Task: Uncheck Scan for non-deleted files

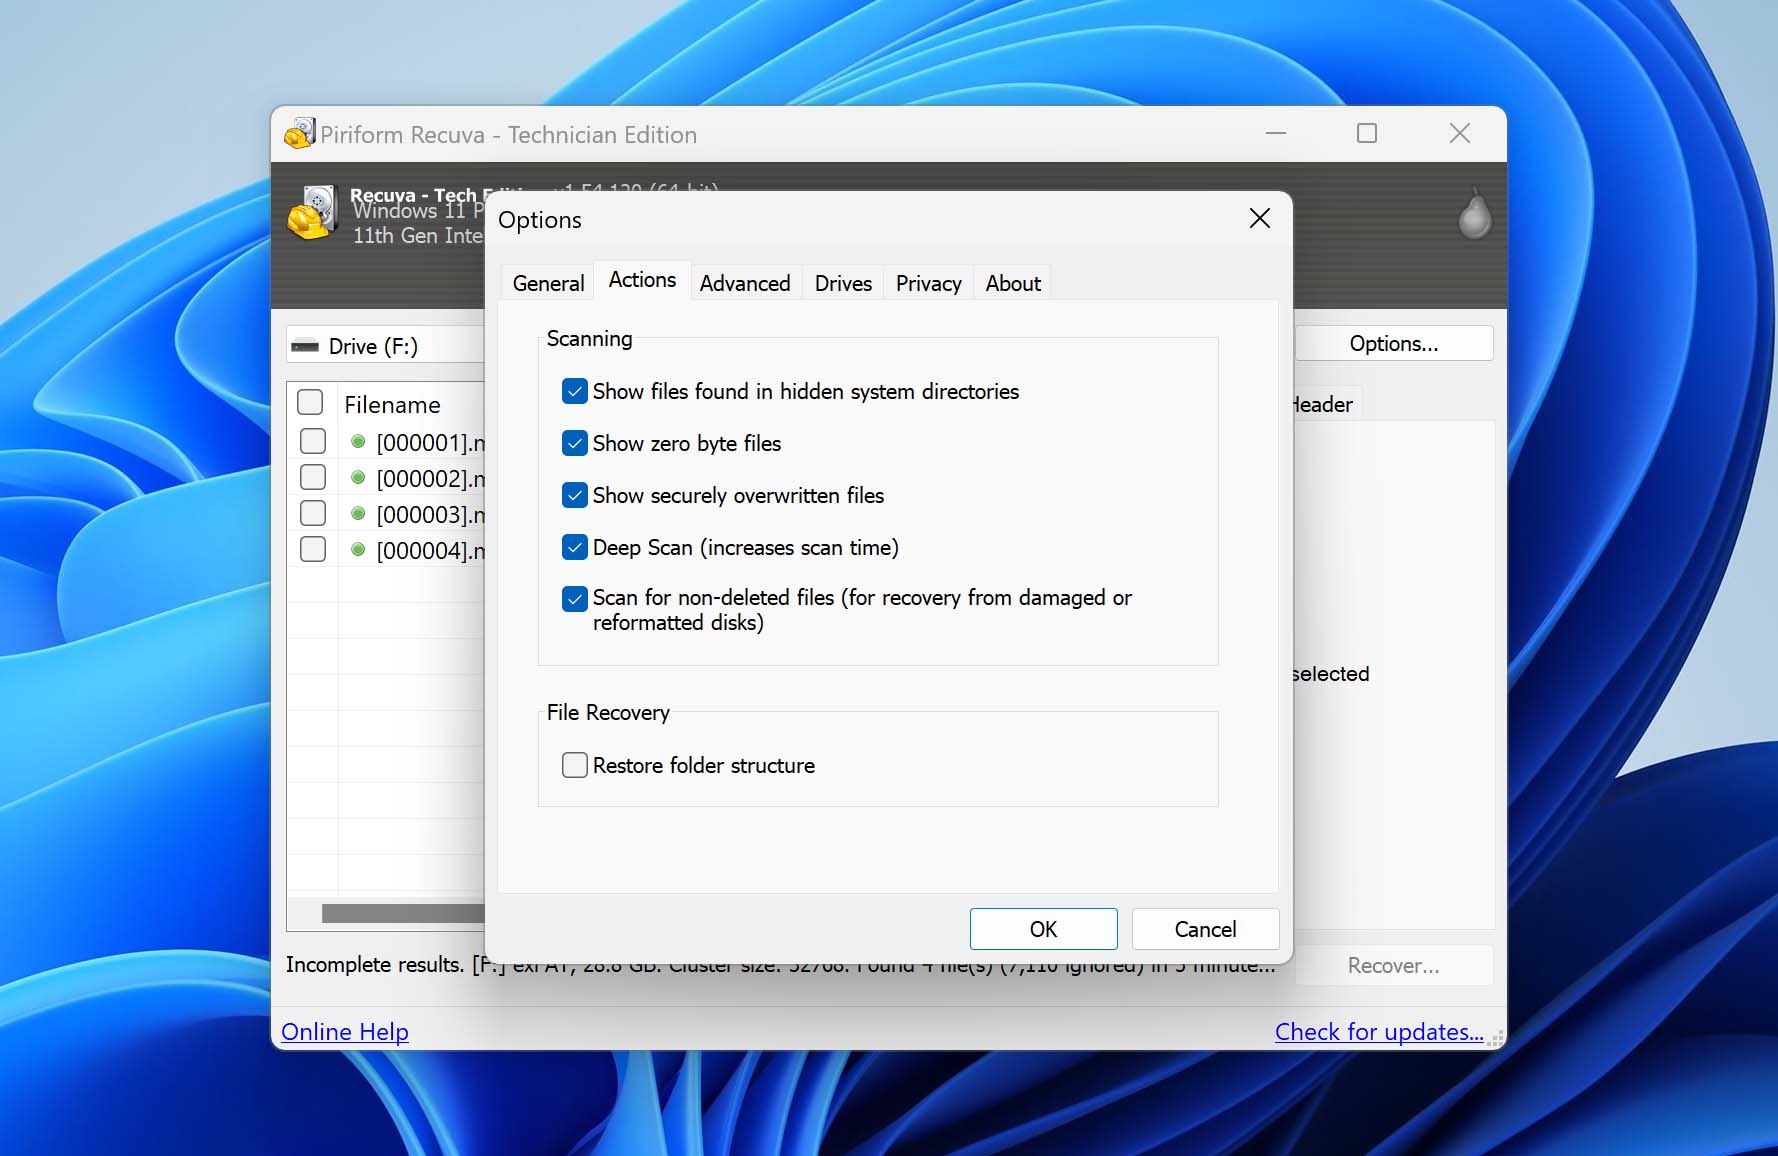Action: pyautogui.click(x=575, y=599)
